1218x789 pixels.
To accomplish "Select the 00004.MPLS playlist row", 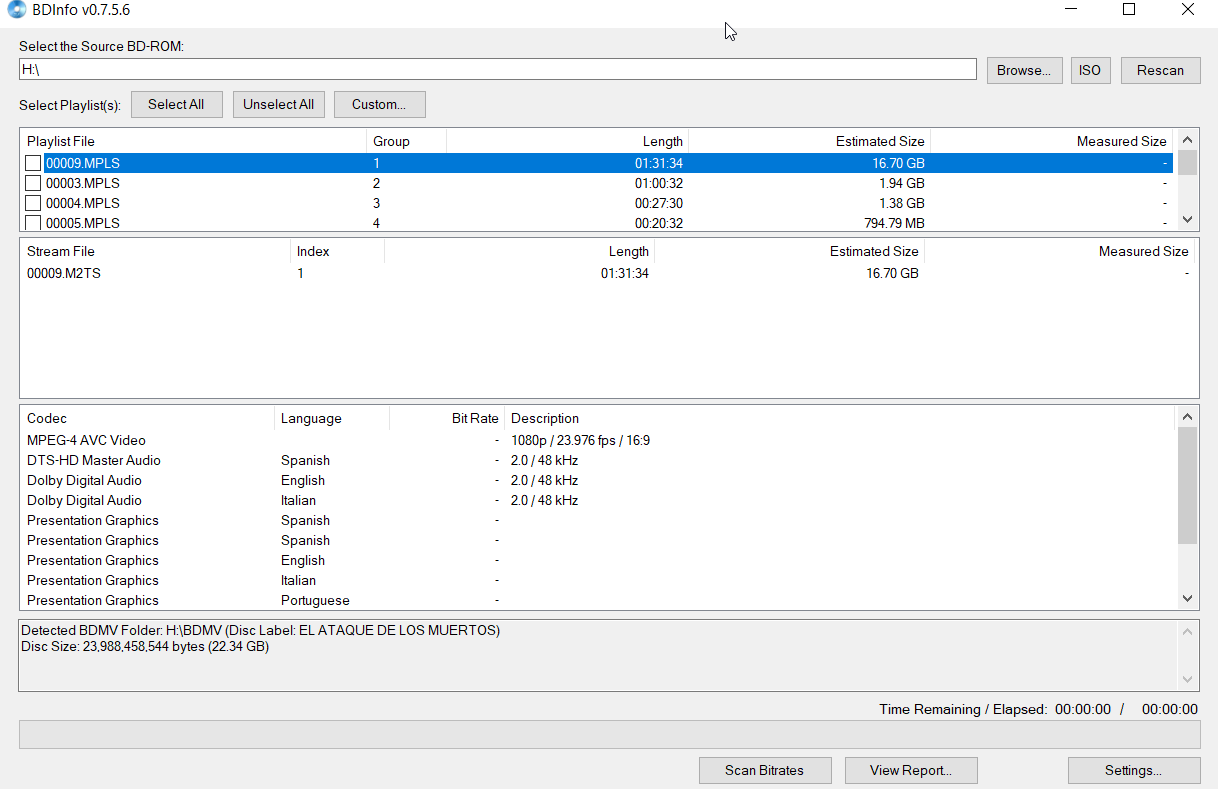I will [x=597, y=203].
